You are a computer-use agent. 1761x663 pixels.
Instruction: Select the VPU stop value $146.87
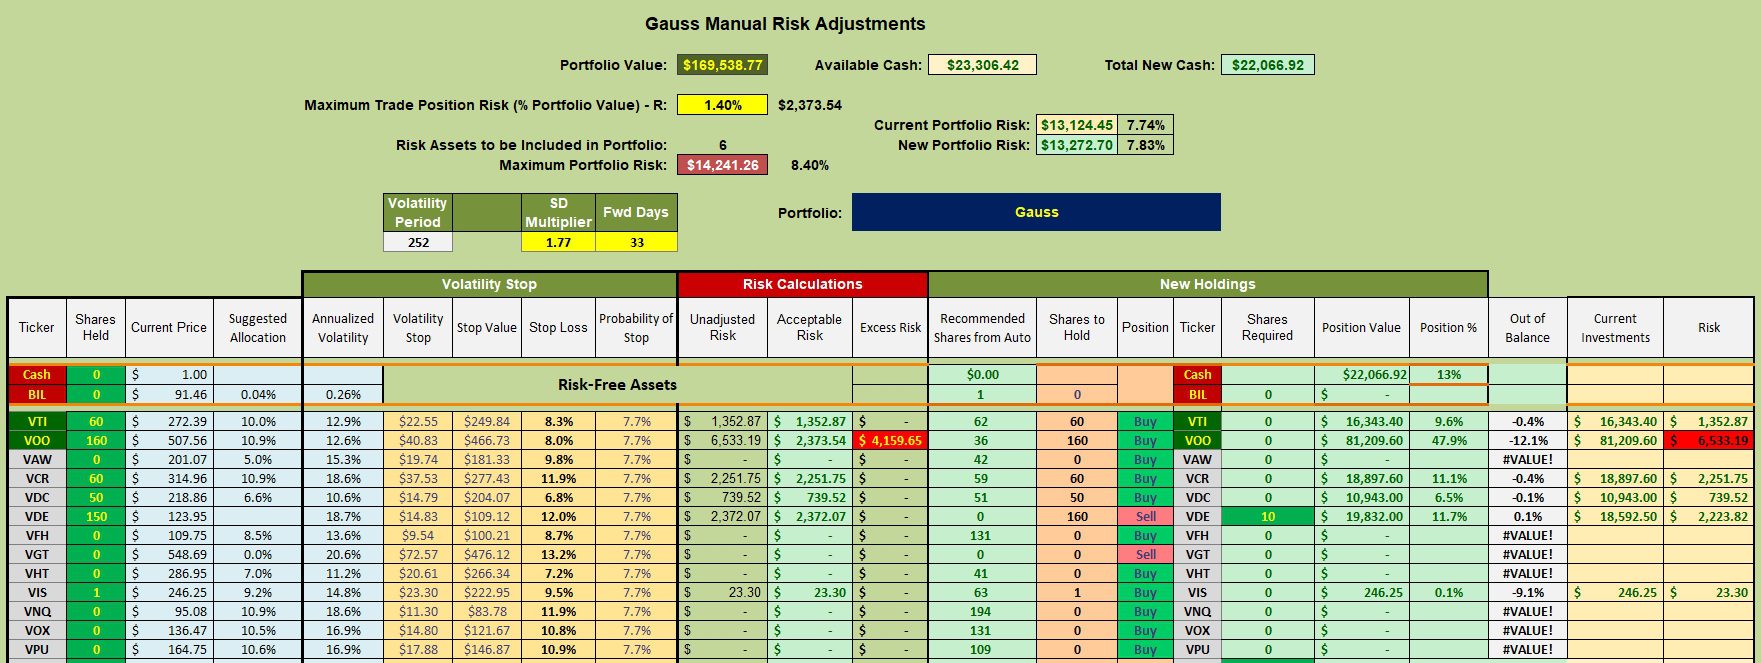(487, 649)
